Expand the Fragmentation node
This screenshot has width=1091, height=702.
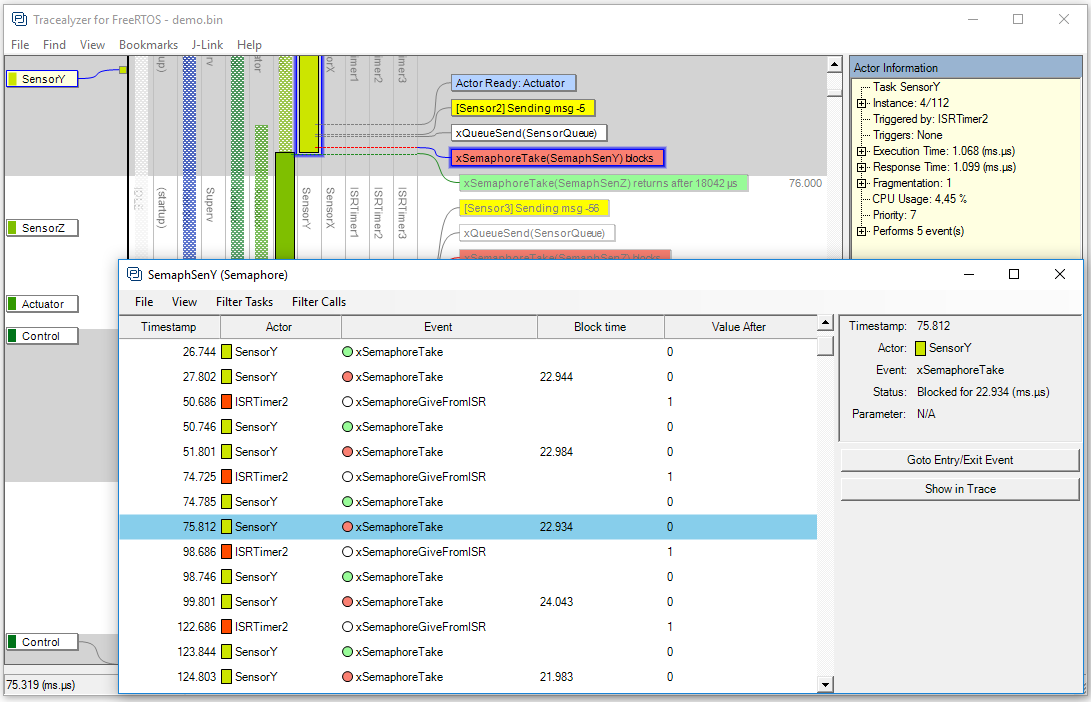point(861,183)
